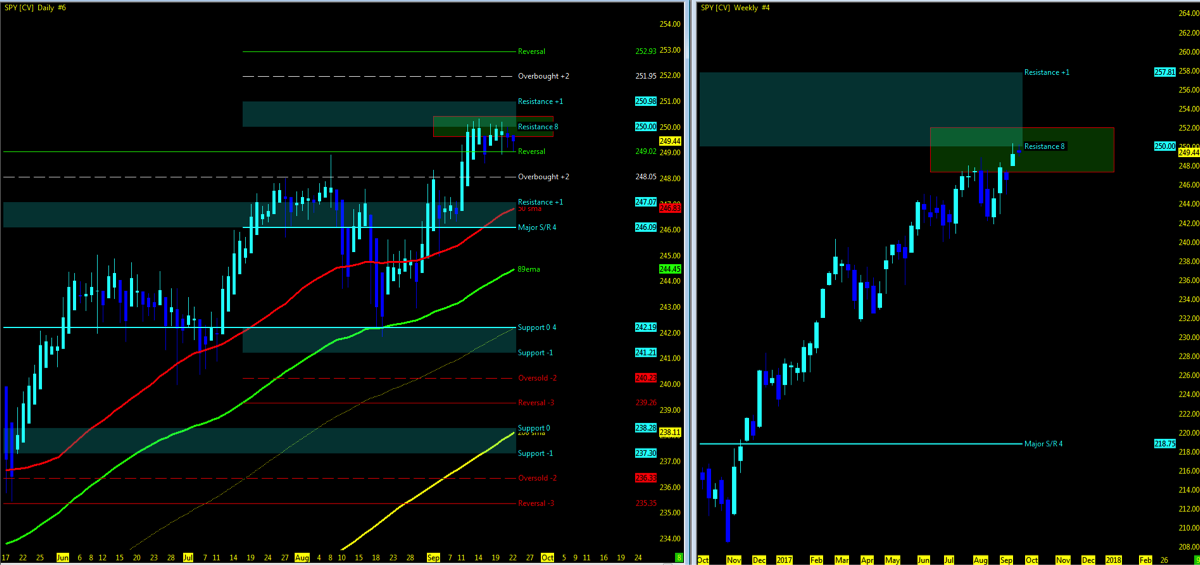Select the Oversold -2 label near 240
The height and width of the screenshot is (565, 1200).
point(537,378)
